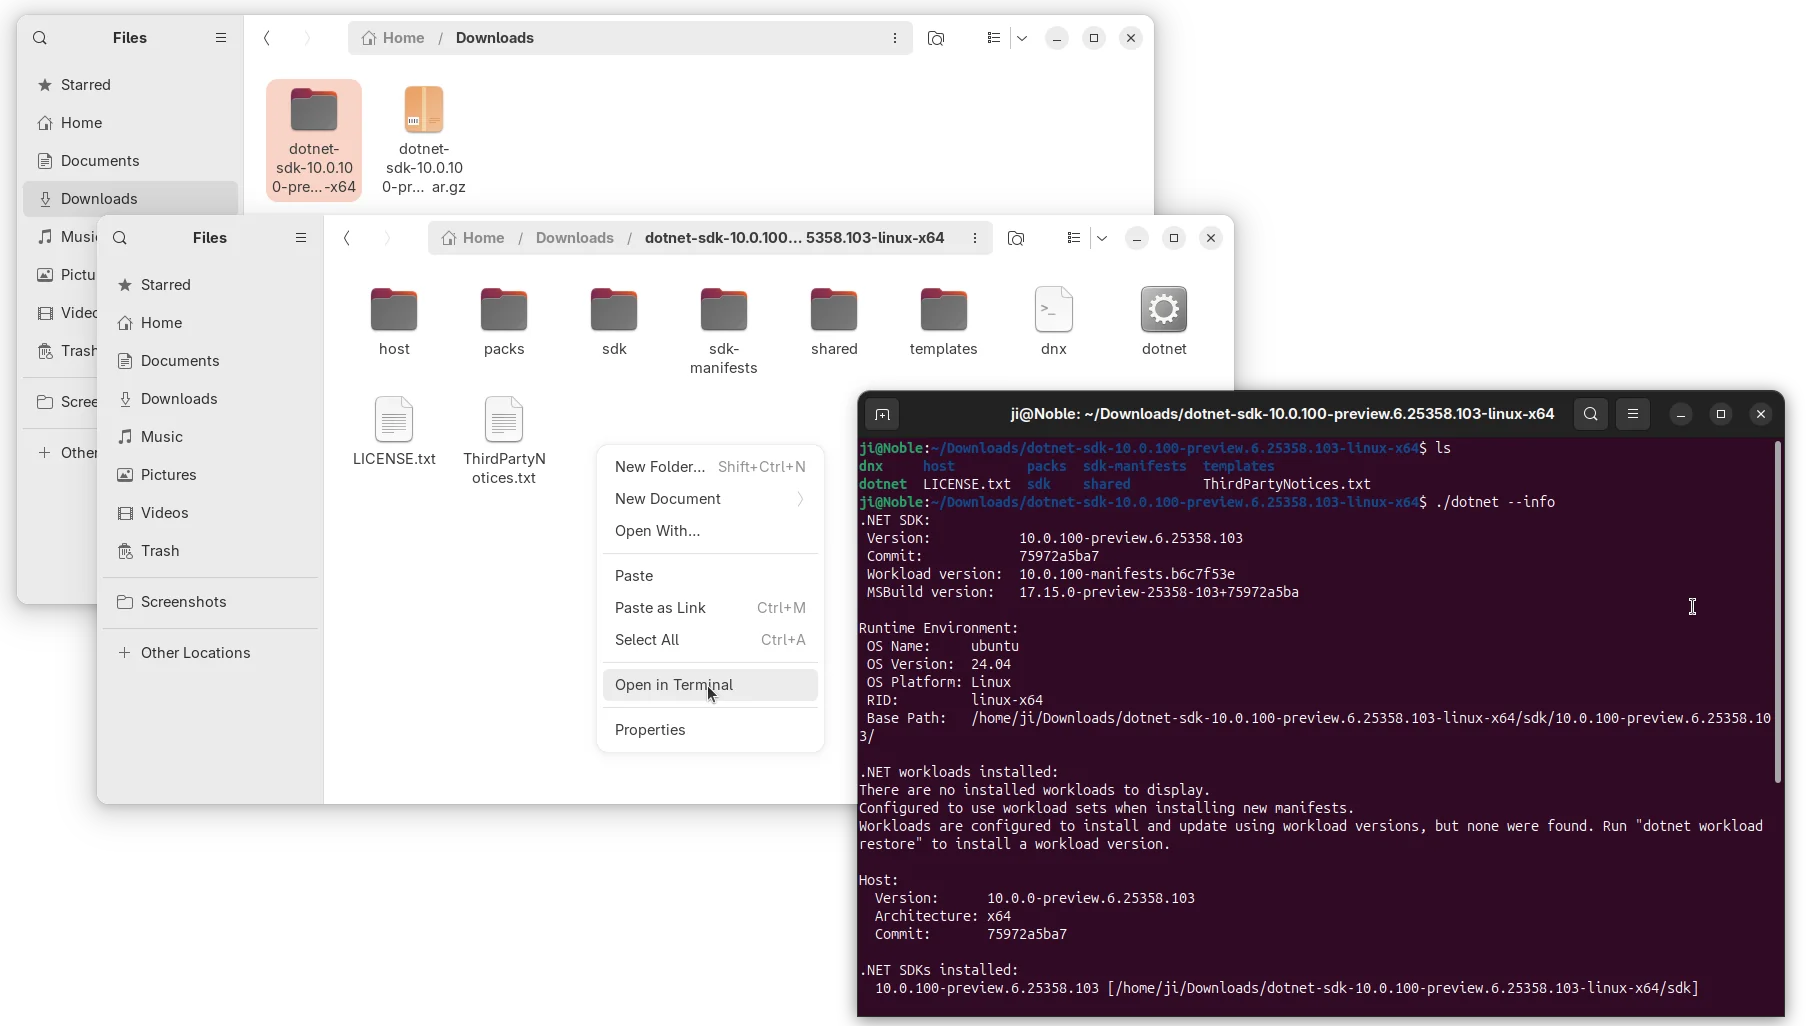The width and height of the screenshot is (1817, 1026).
Task: Click dotnet-sdk breadcrumb in front Files window
Action: pos(794,238)
